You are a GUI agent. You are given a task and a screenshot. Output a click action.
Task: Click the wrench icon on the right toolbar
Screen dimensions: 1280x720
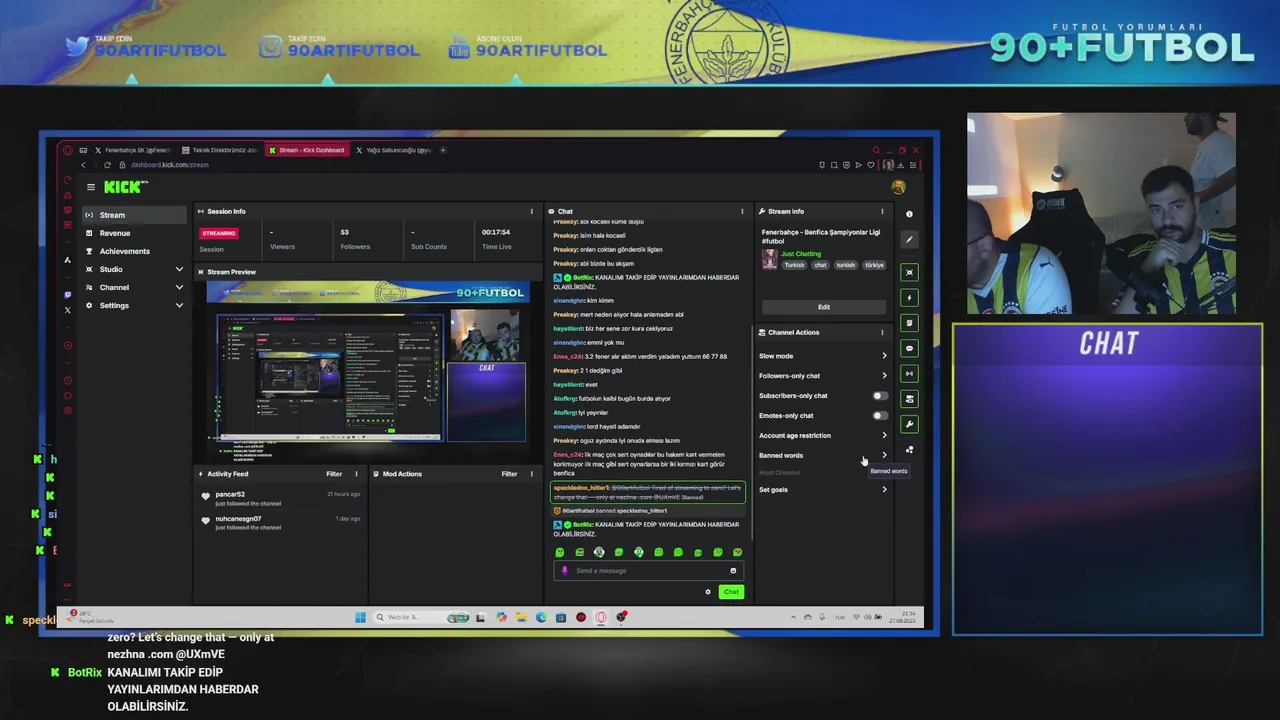[x=909, y=424]
